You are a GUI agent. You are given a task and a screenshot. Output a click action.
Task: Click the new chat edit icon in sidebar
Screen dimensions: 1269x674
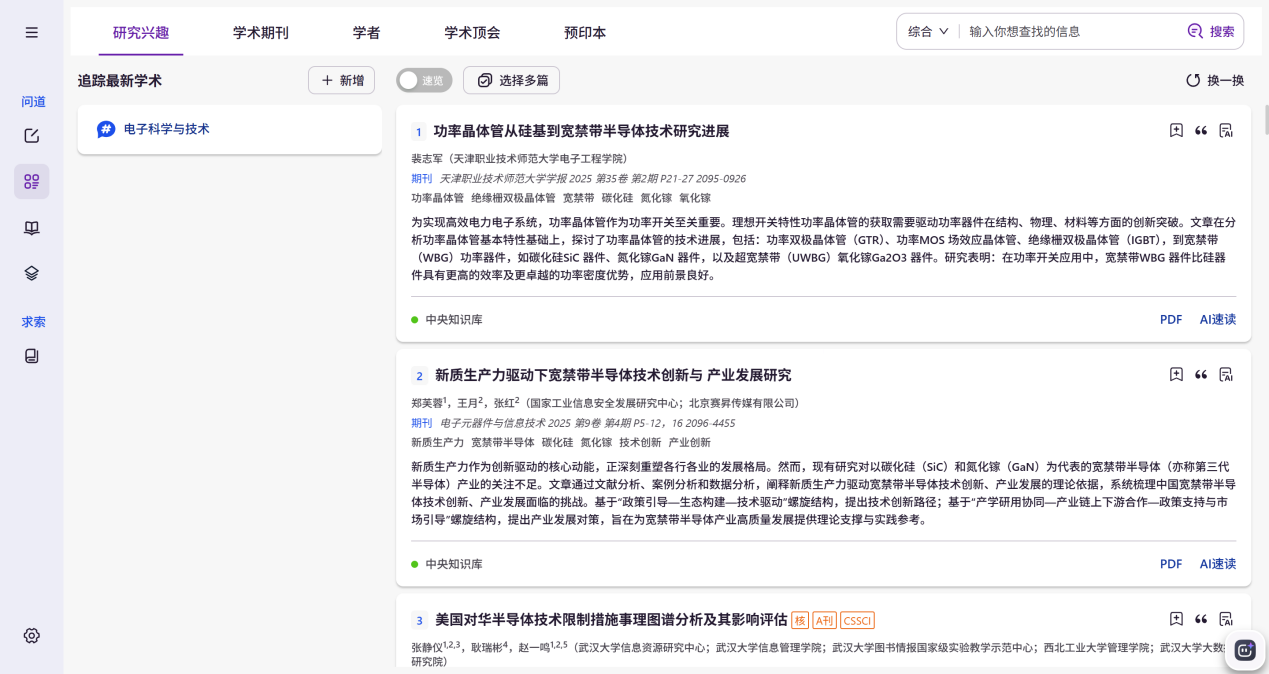pyautogui.click(x=32, y=136)
